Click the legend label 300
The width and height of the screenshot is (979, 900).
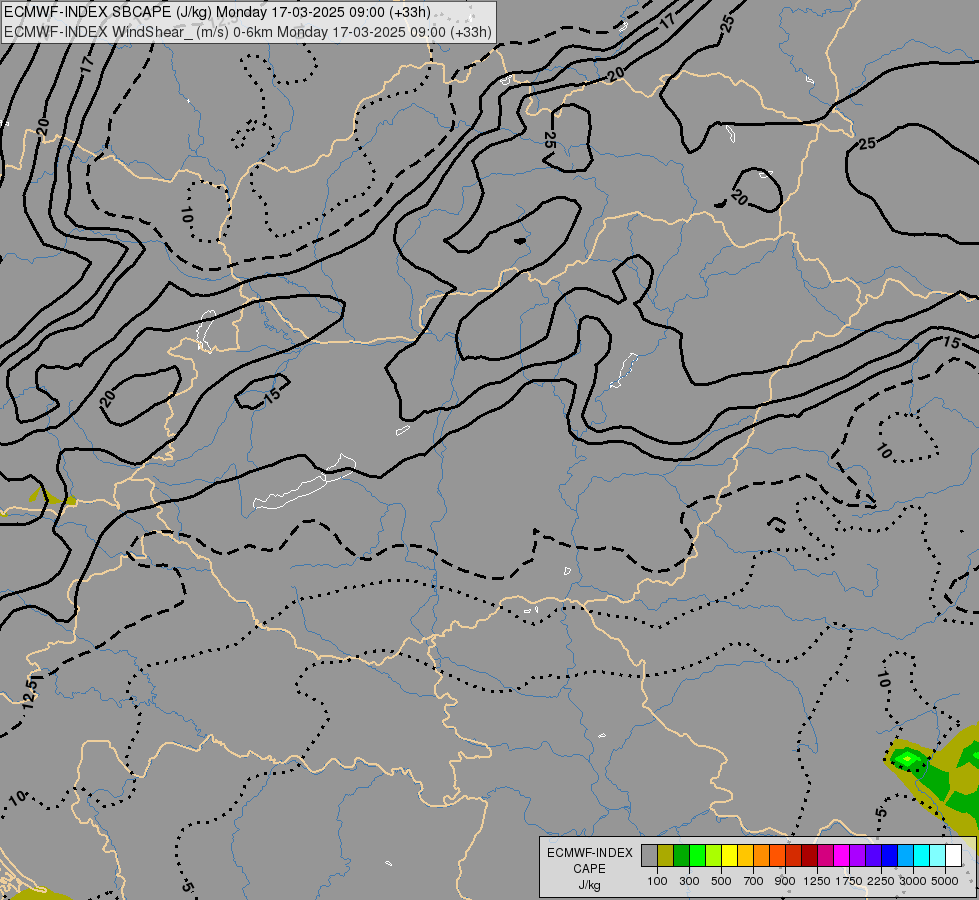point(689,881)
